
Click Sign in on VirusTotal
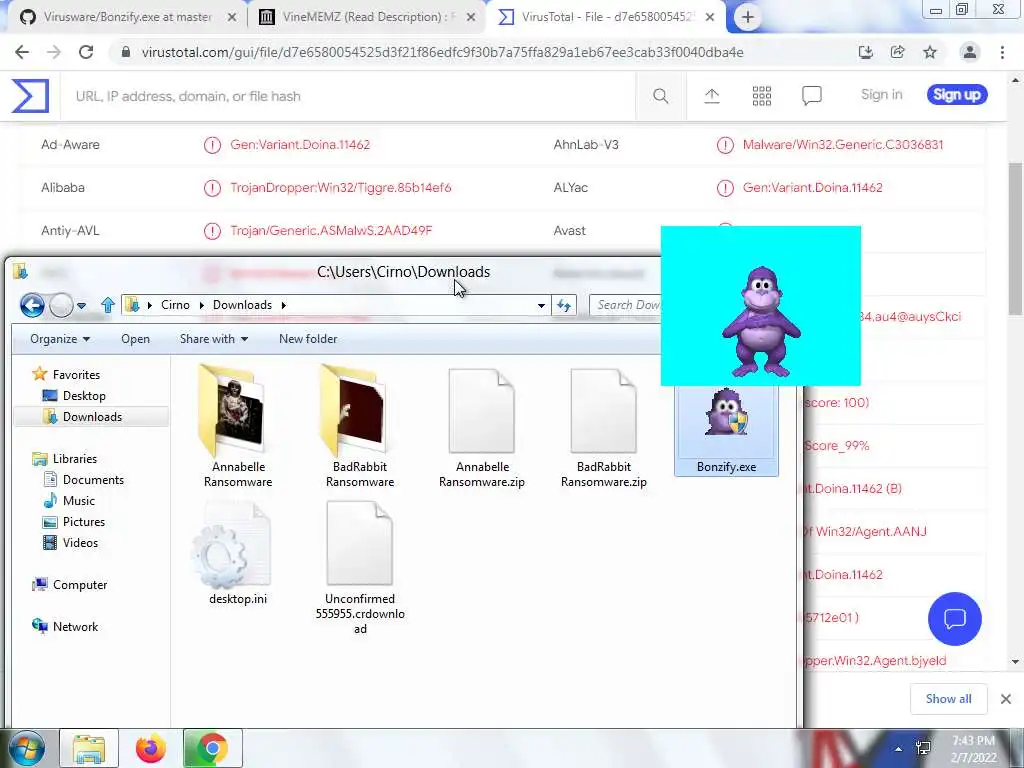pos(882,95)
